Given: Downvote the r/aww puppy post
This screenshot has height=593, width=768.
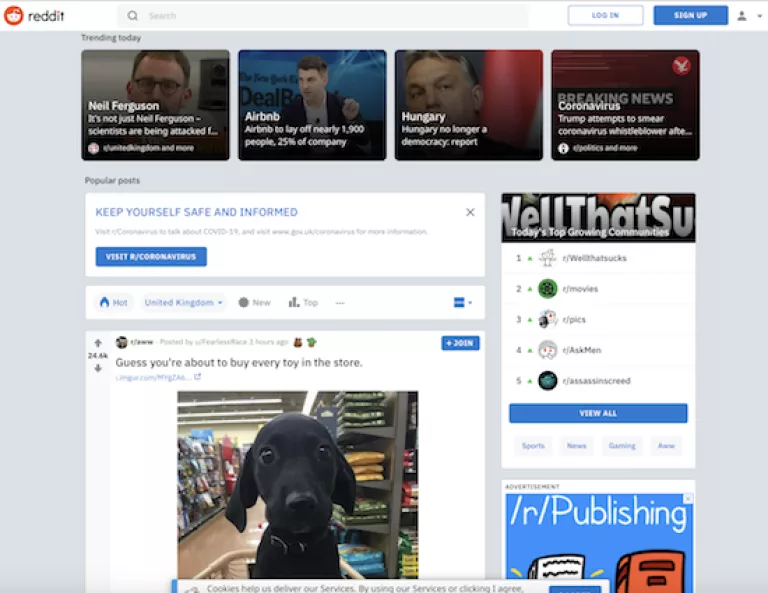Looking at the screenshot, I should pyautogui.click(x=98, y=368).
